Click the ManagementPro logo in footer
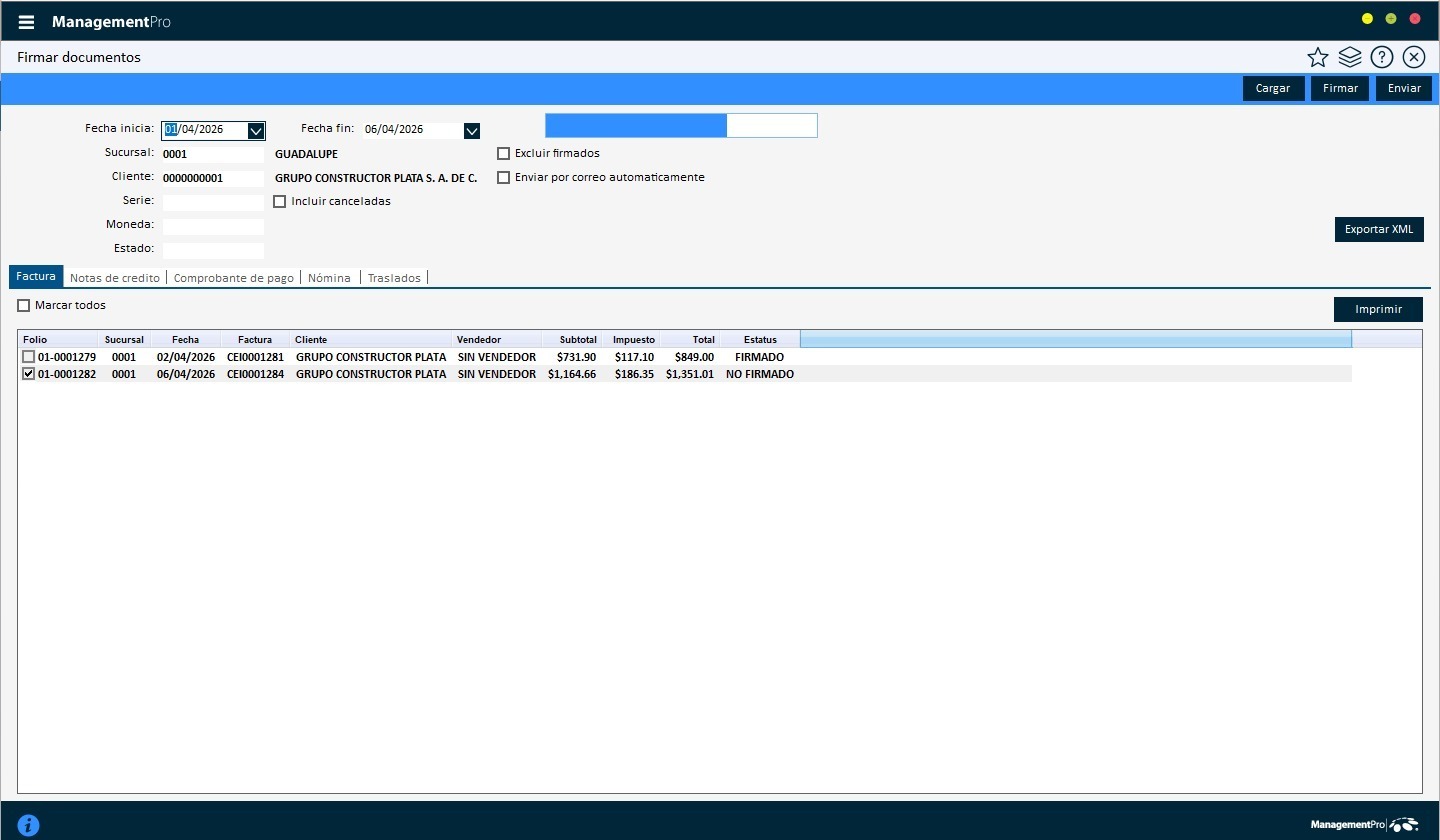The width and height of the screenshot is (1440, 840). 1364,825
